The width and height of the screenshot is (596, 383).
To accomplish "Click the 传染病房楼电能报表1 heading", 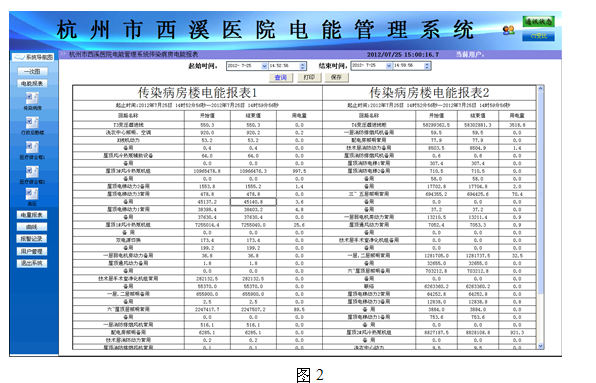I will [x=197, y=93].
